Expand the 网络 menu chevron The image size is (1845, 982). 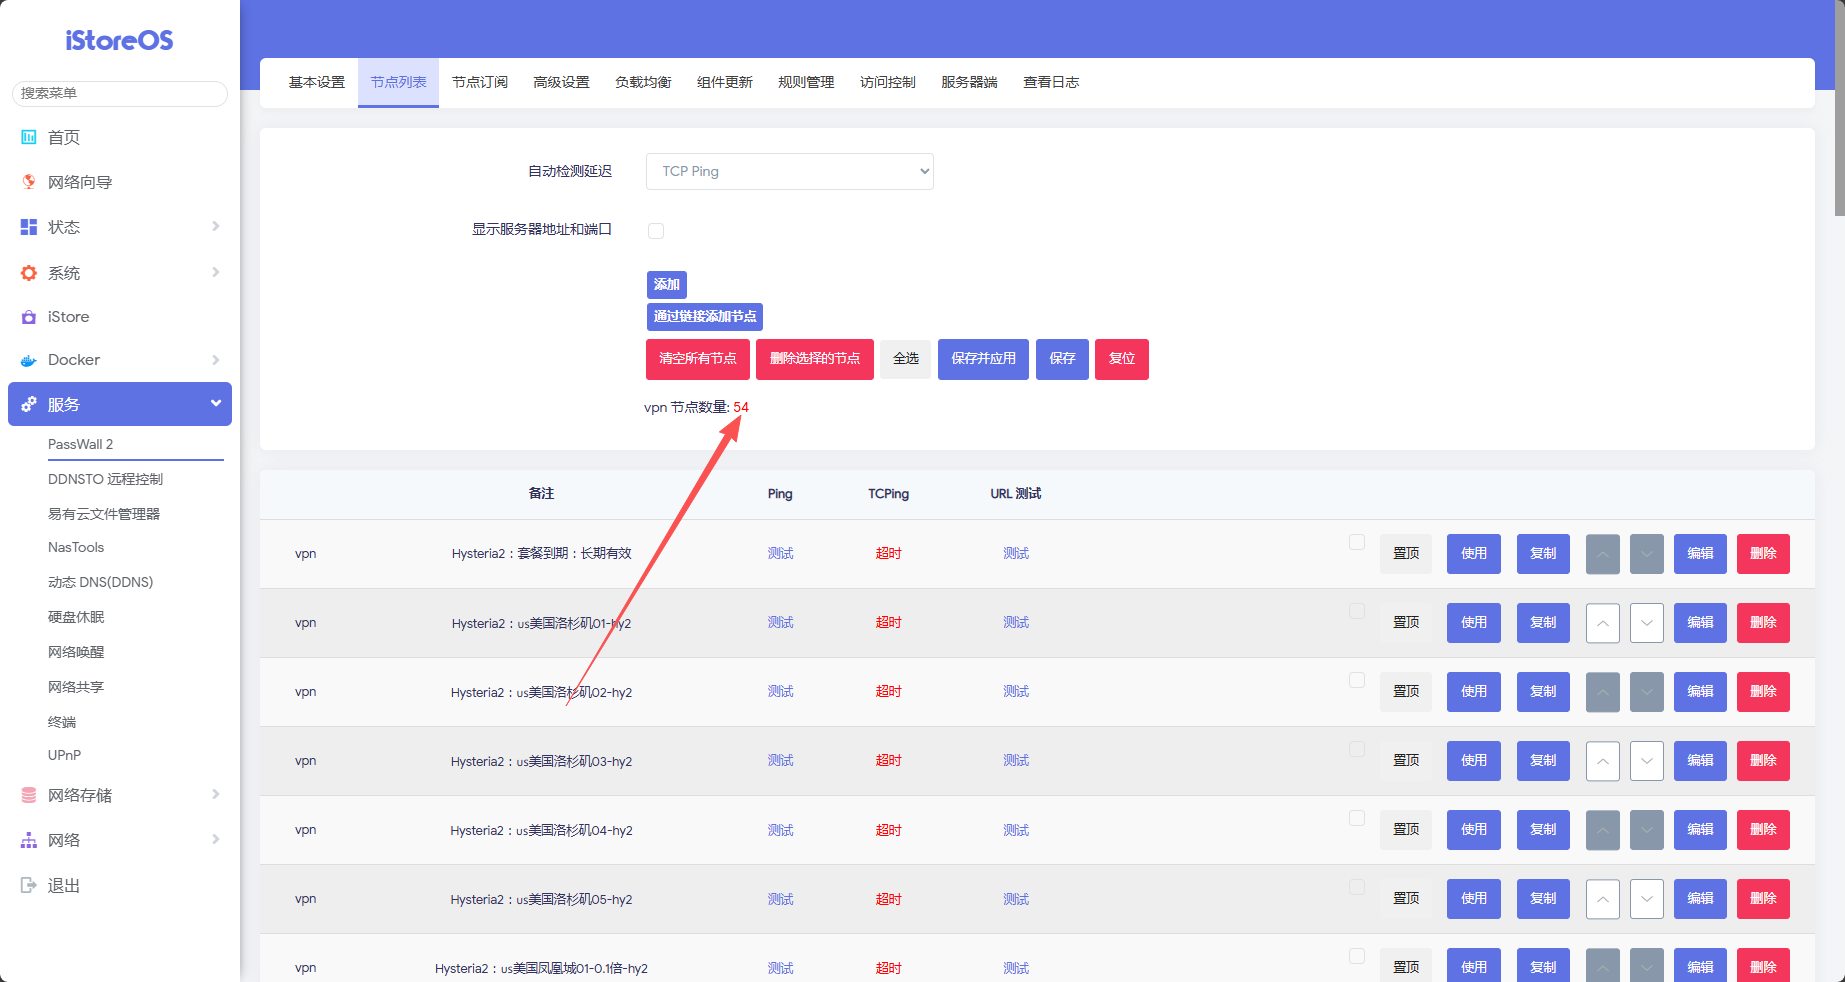(215, 840)
